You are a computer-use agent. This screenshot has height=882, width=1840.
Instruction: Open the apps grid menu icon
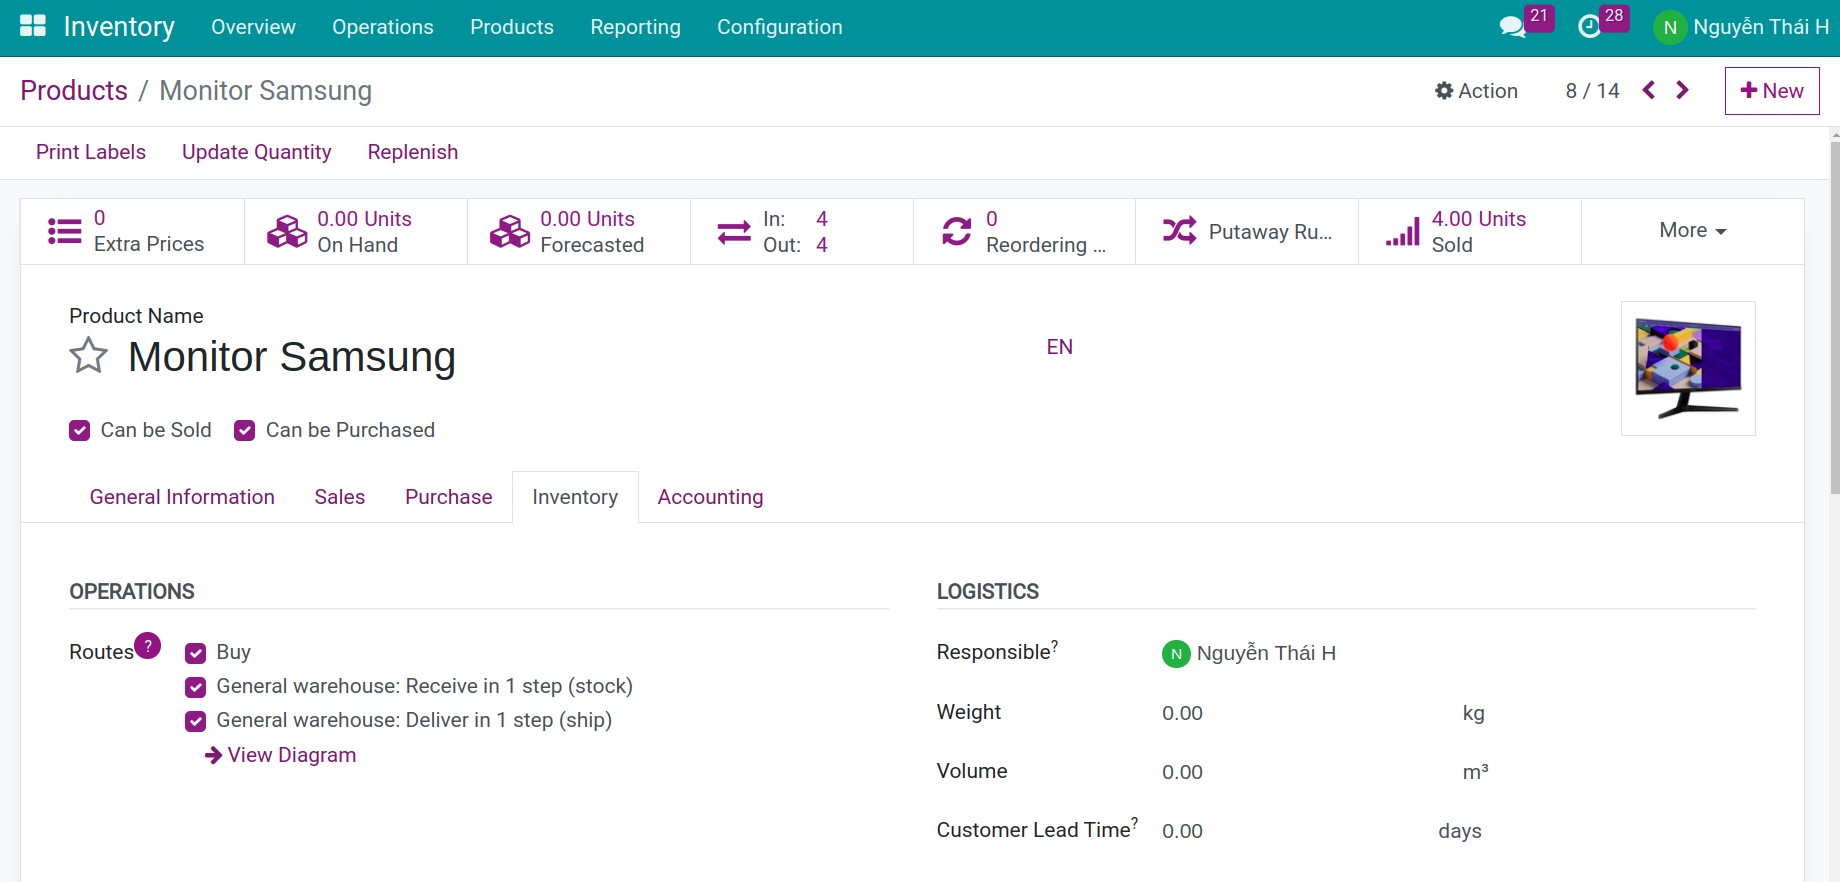[x=33, y=26]
